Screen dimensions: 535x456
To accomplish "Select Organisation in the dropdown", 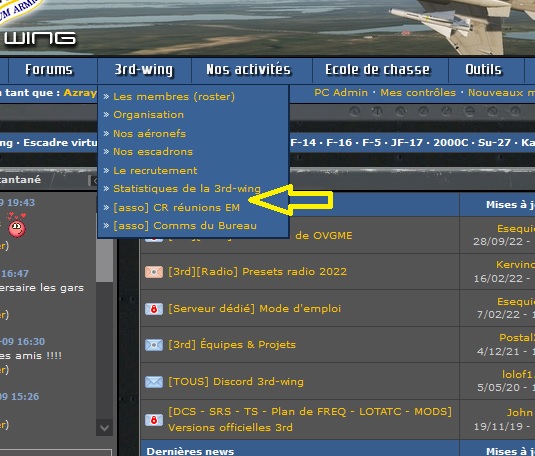I will [x=148, y=115].
